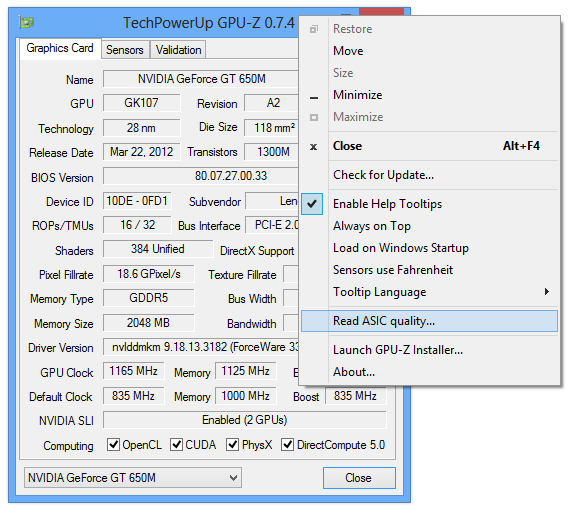Click the Computing label
This screenshot has width=572, height=515.
[68, 446]
